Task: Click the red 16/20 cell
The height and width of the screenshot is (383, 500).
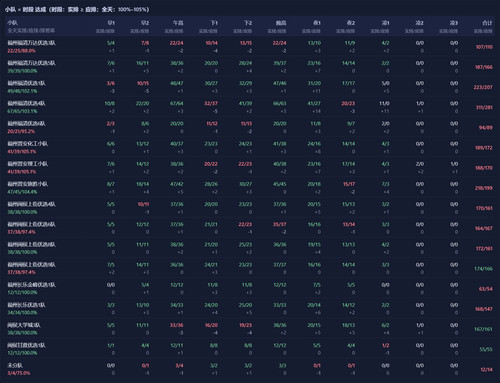Action: pos(211,325)
